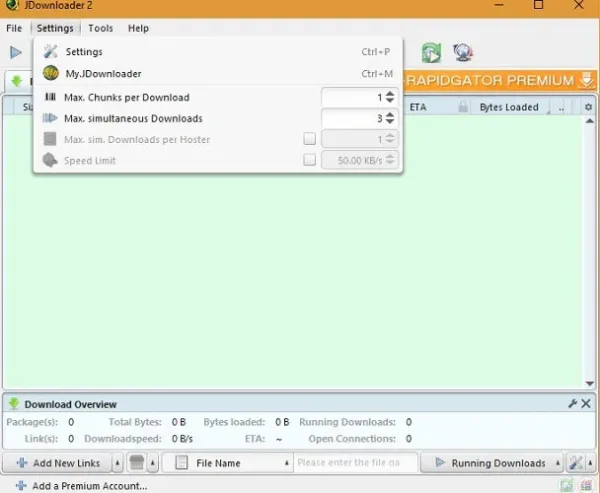Decrease Max. Chunks per Download value
The image size is (600, 493).
click(x=390, y=100)
